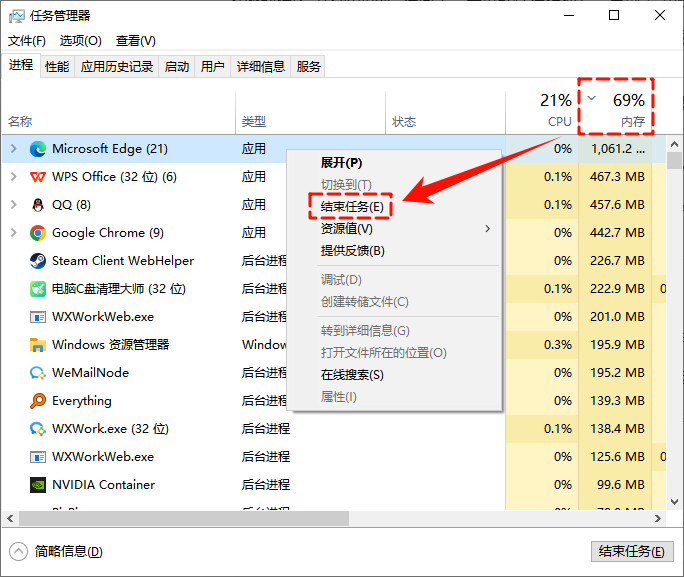
Task: Click the 442.7 MB memory value
Action: tap(617, 232)
